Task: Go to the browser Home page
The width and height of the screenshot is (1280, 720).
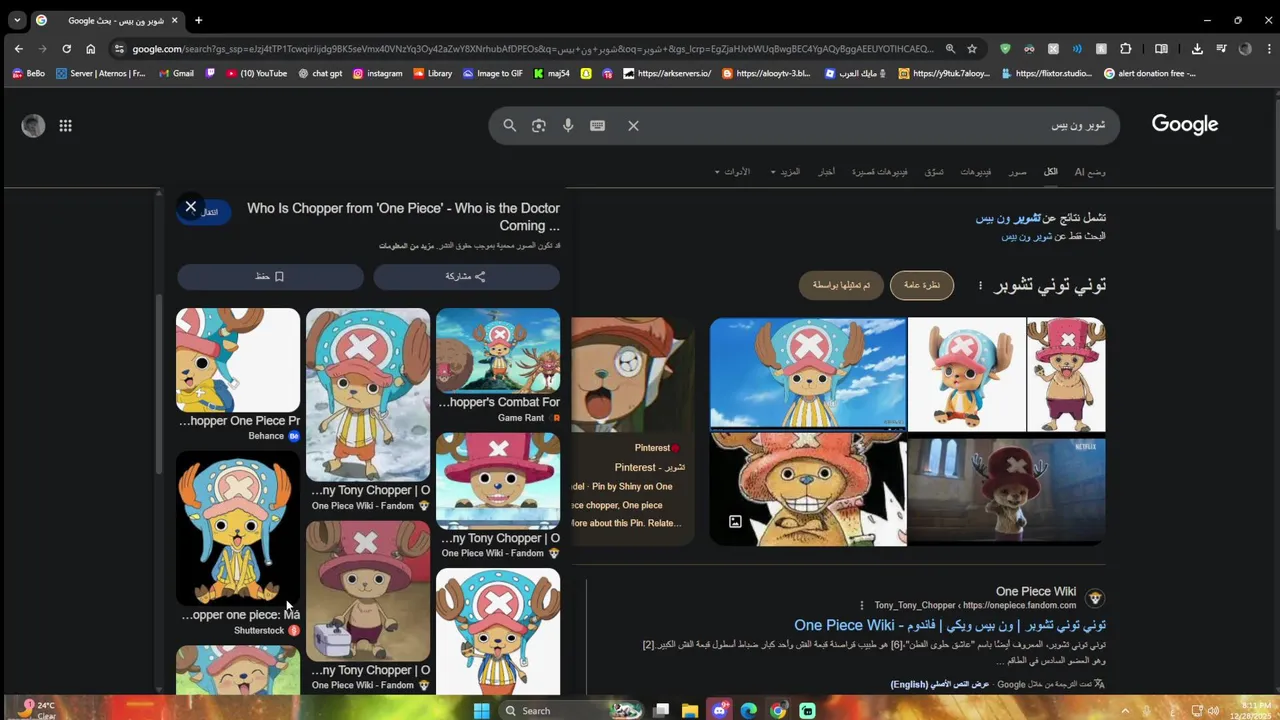Action: pos(90,48)
